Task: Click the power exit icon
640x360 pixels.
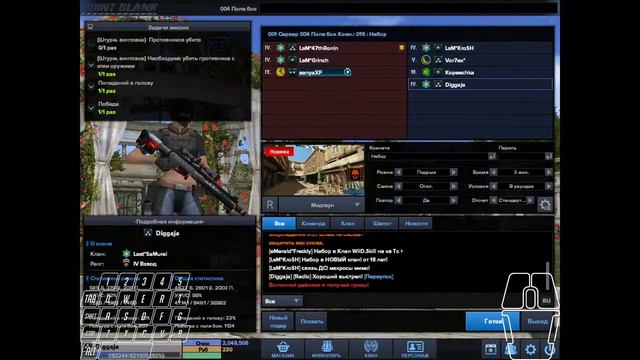Action: click(x=549, y=349)
